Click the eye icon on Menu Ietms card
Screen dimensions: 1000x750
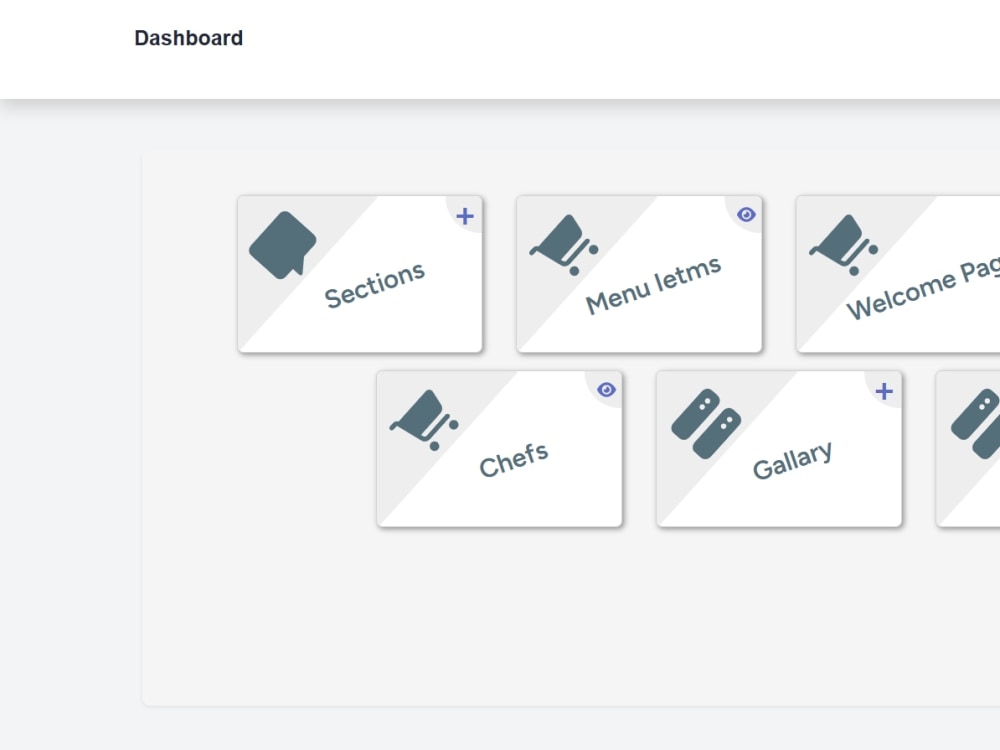(x=746, y=215)
